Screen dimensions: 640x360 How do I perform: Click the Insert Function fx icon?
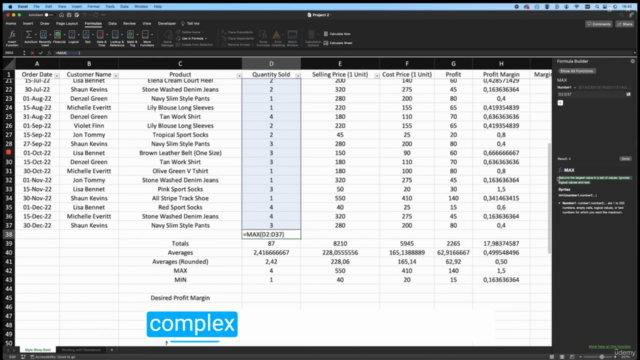click(x=12, y=35)
